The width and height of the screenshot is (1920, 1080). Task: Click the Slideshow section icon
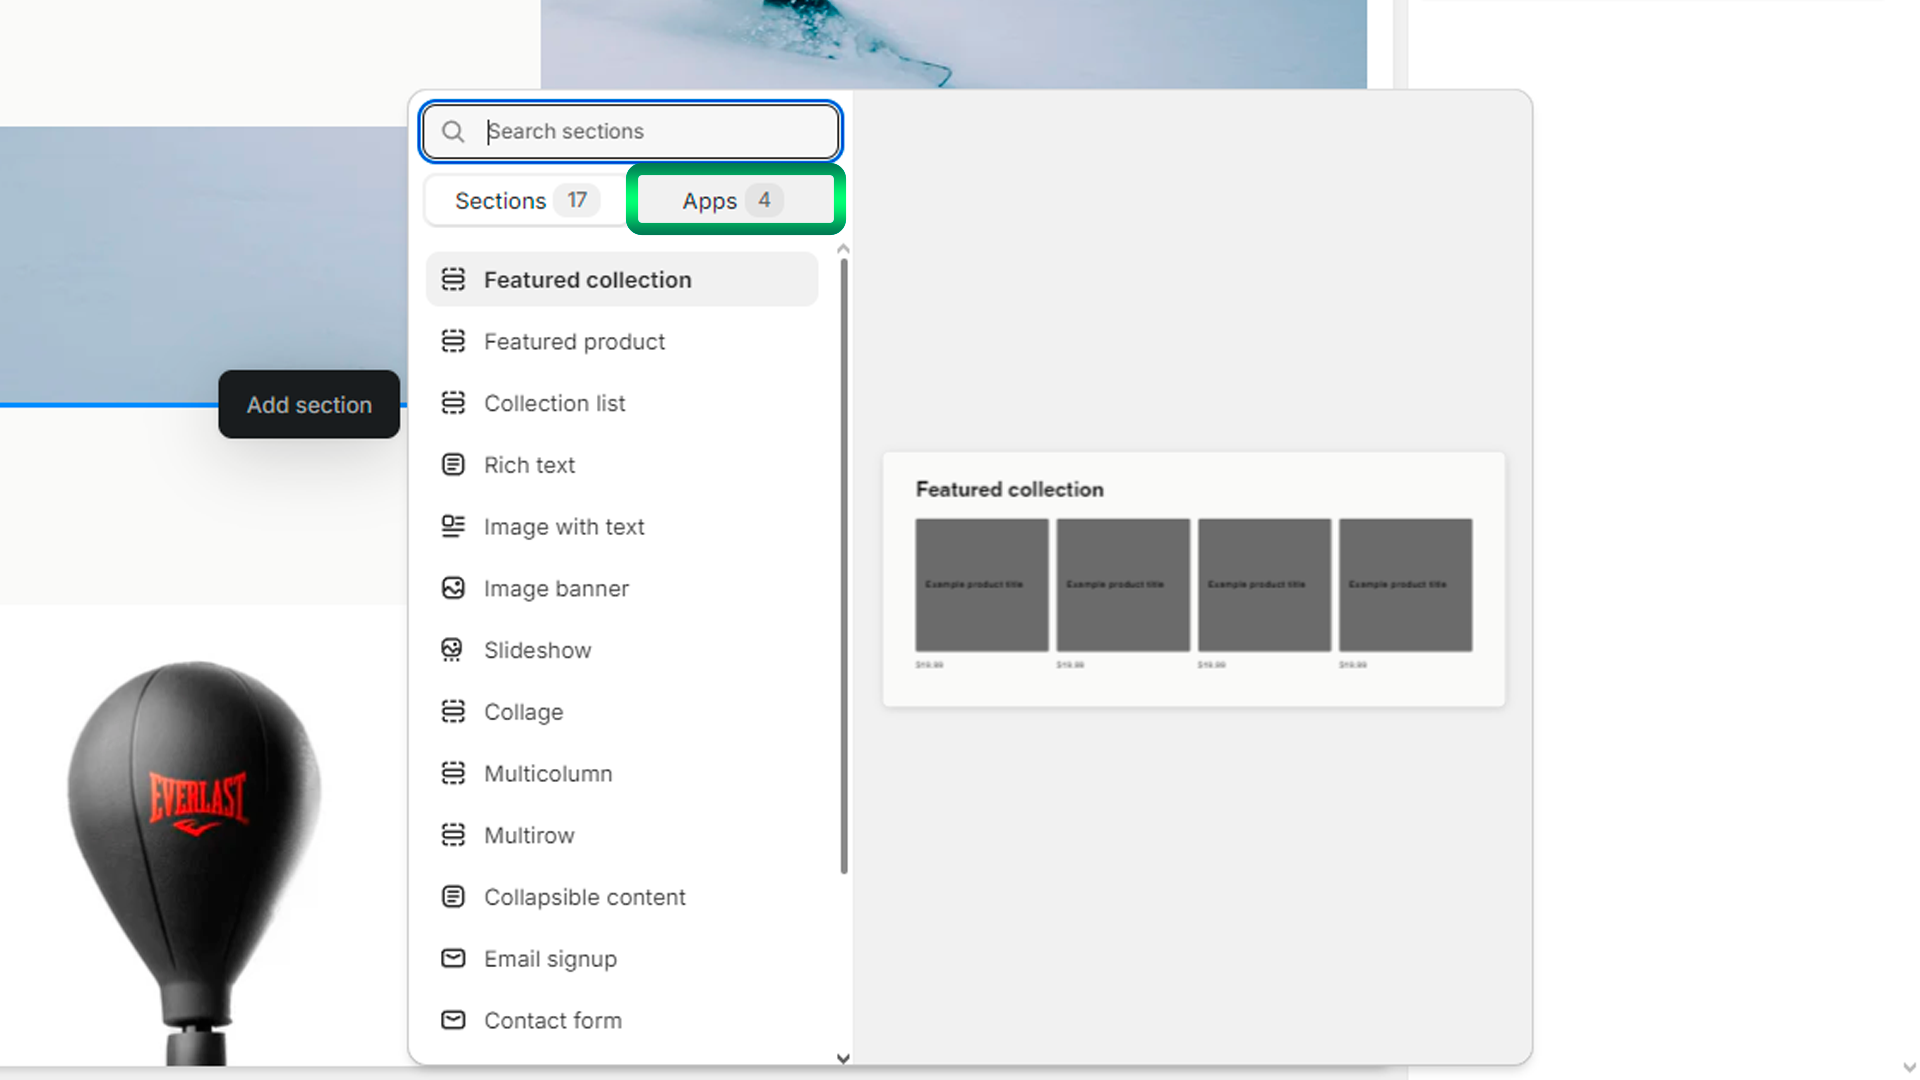coord(453,650)
